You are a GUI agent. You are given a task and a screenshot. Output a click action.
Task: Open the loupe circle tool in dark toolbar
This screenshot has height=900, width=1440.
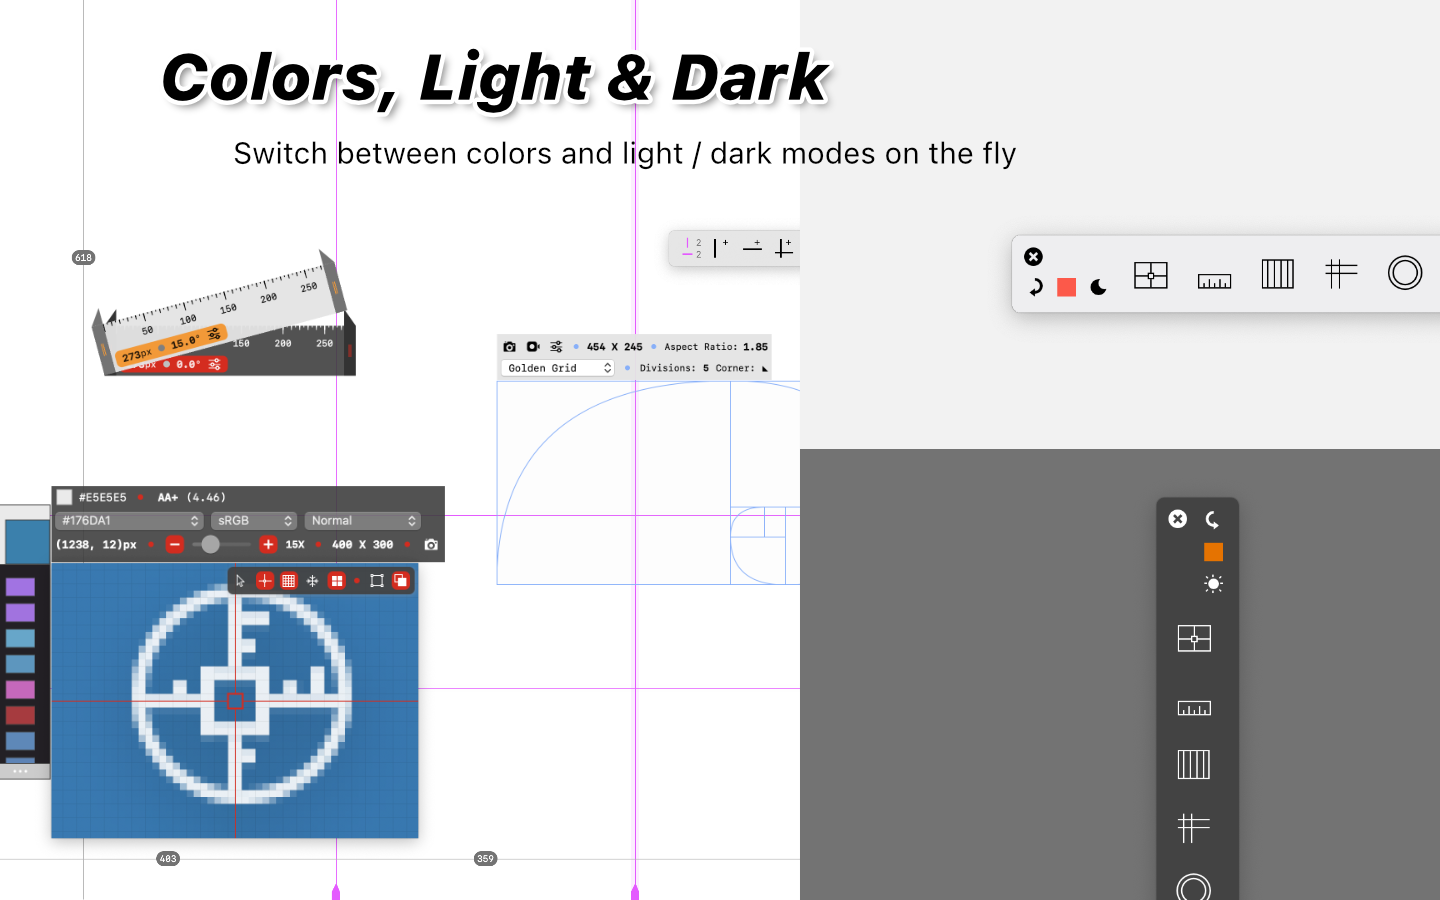(x=1193, y=888)
